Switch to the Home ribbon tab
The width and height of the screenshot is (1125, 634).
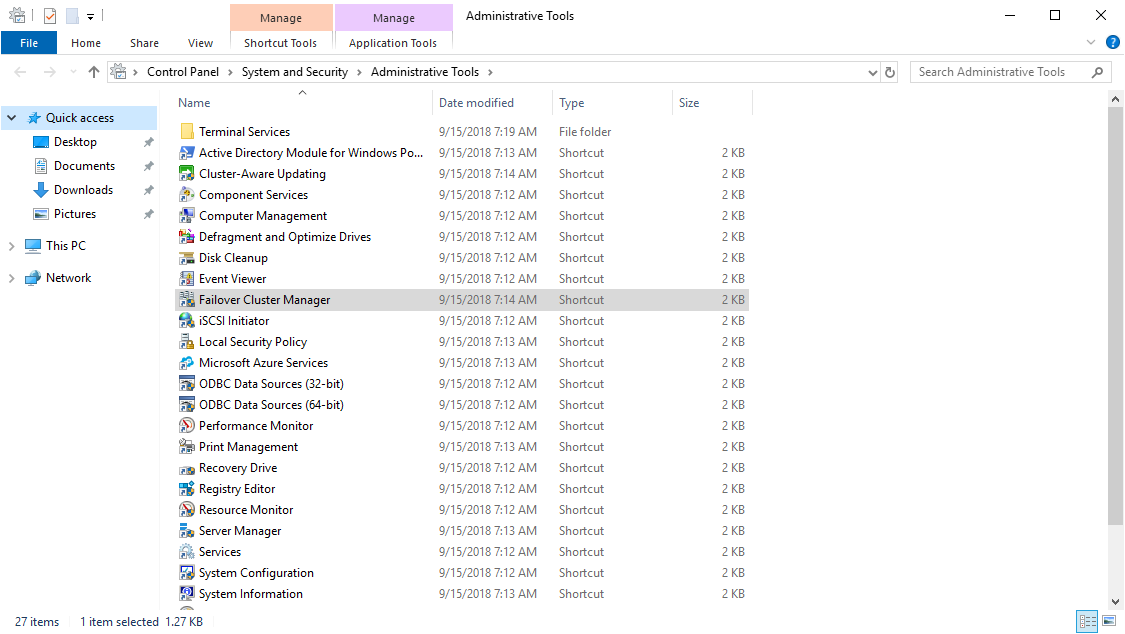point(86,43)
